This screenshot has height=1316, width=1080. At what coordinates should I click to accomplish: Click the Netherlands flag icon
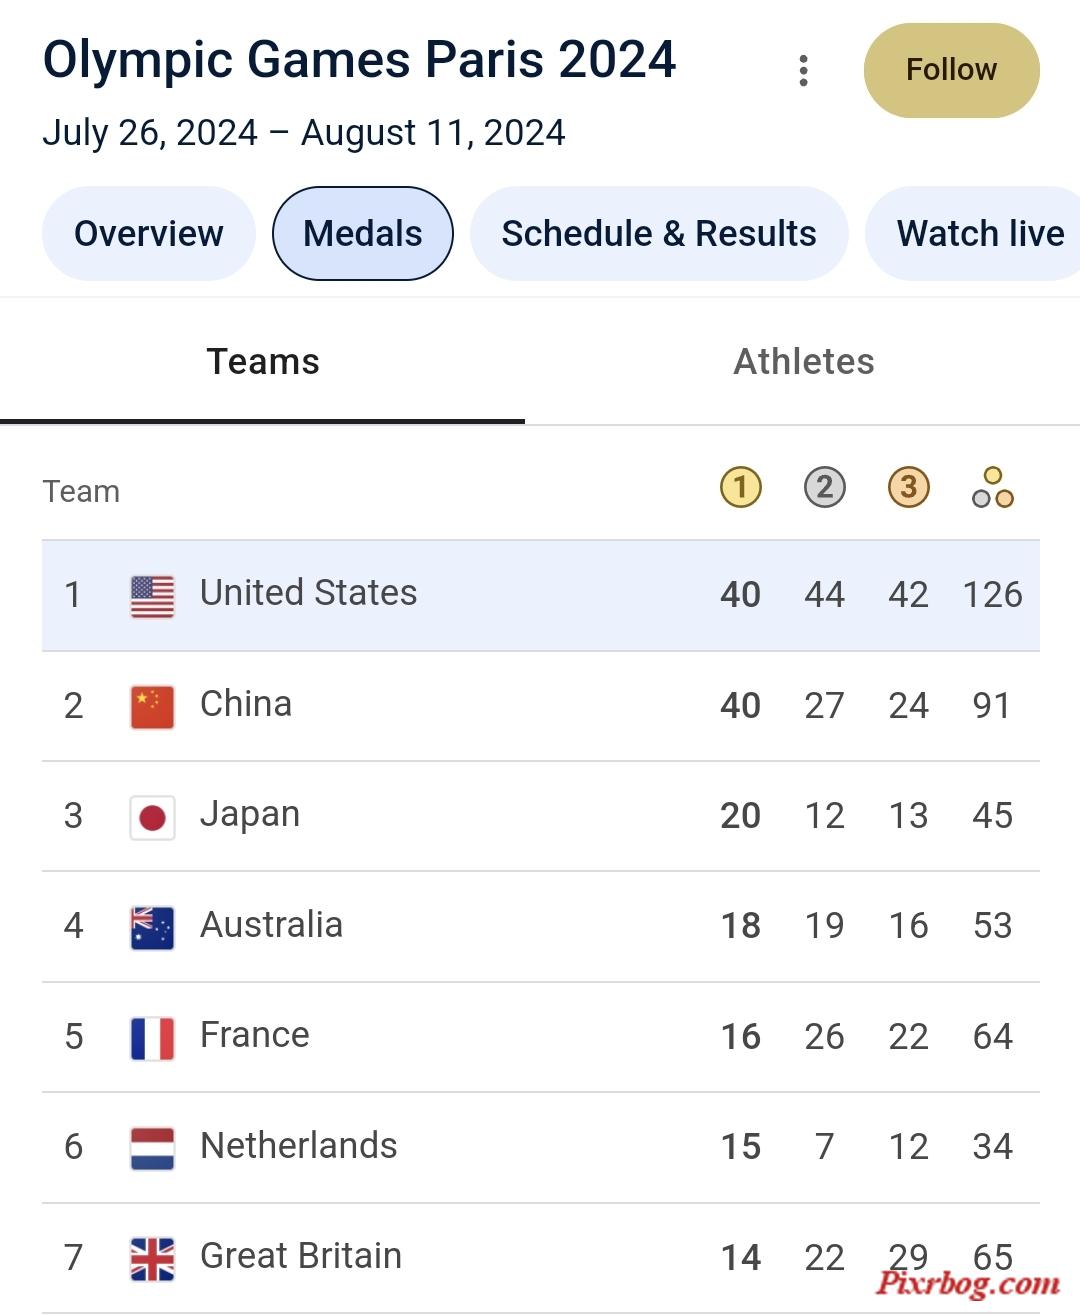(152, 1148)
